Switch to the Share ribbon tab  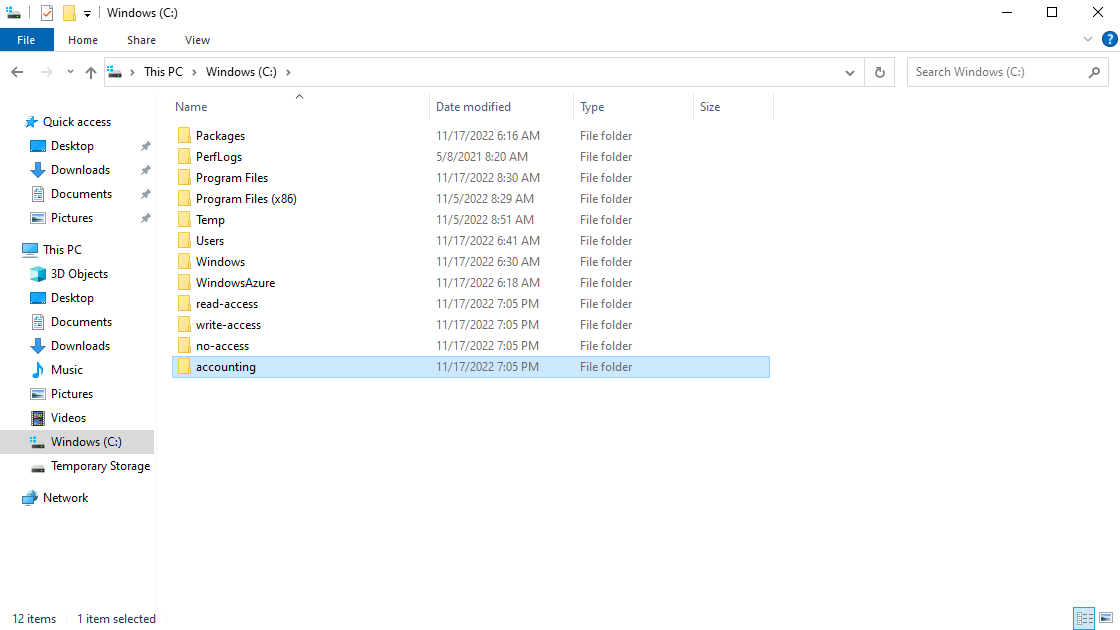tap(141, 40)
